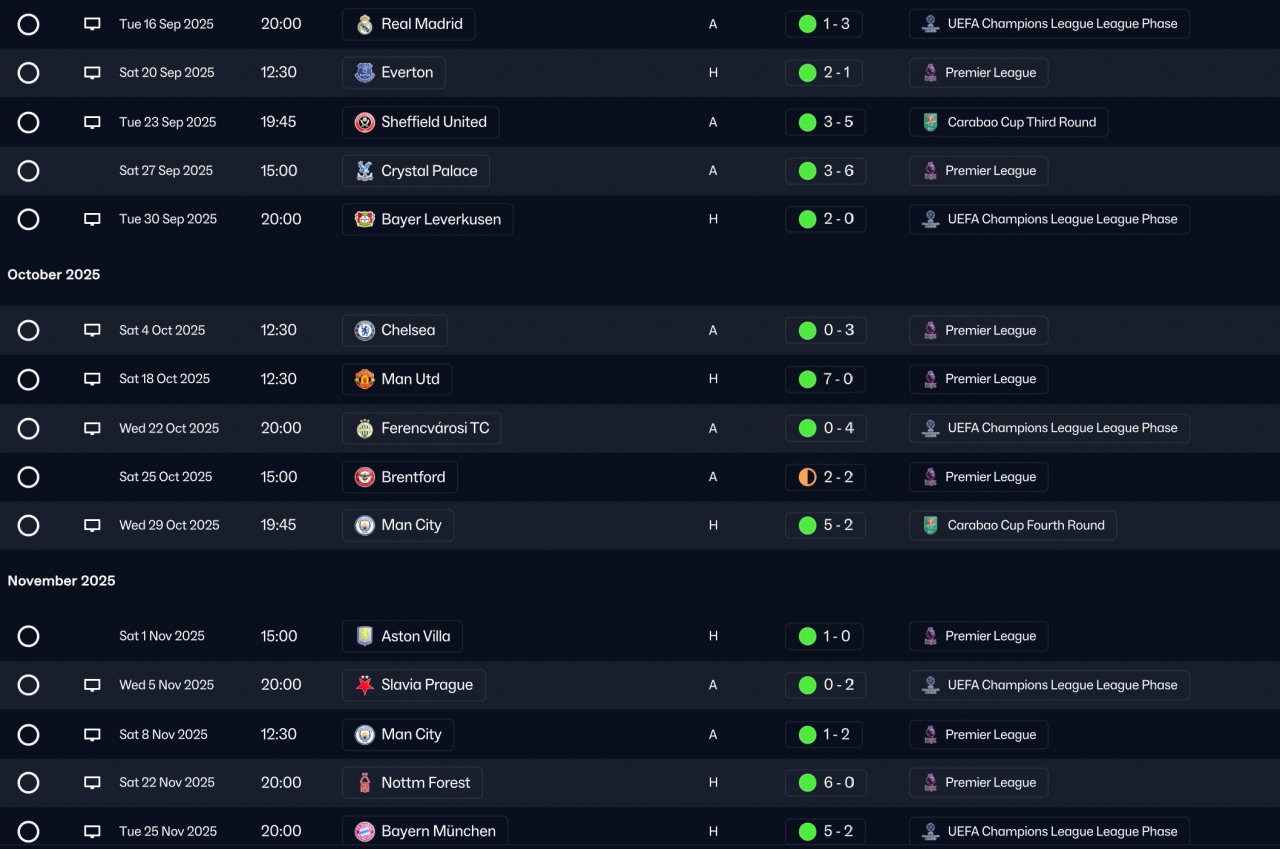This screenshot has height=849, width=1280.
Task: Click the Sheffield United club crest
Action: [365, 122]
